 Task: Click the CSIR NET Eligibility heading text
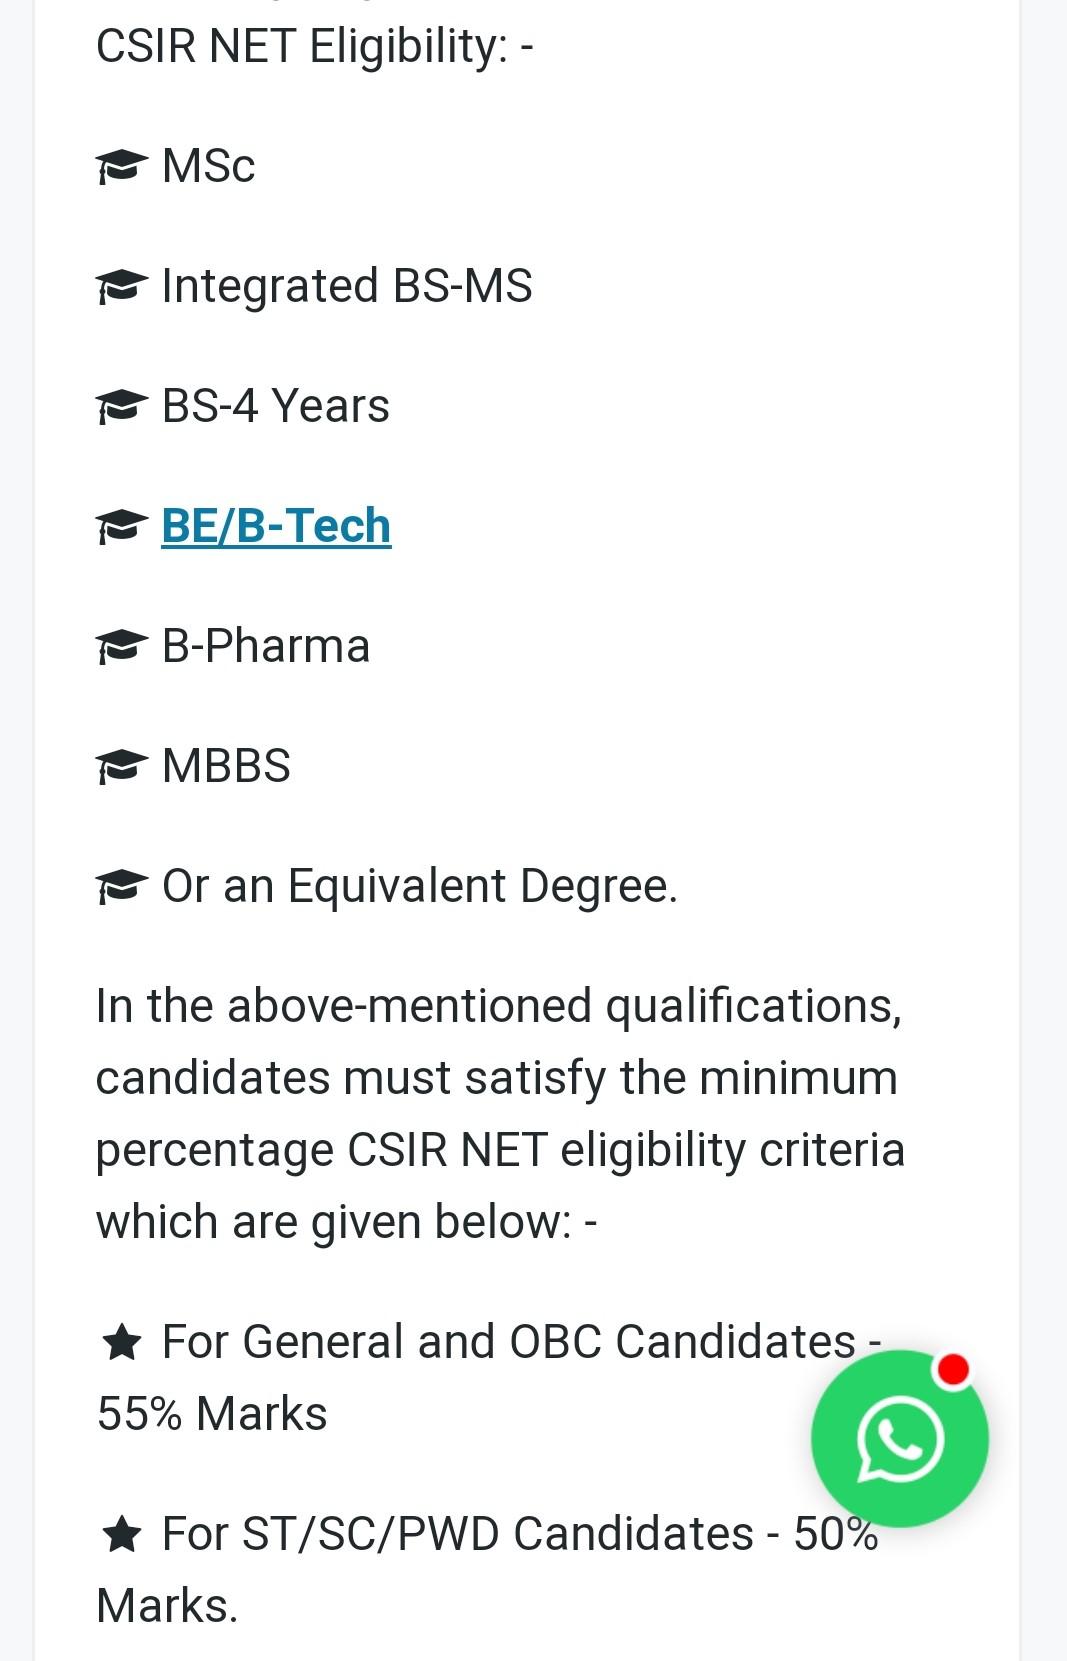click(314, 46)
